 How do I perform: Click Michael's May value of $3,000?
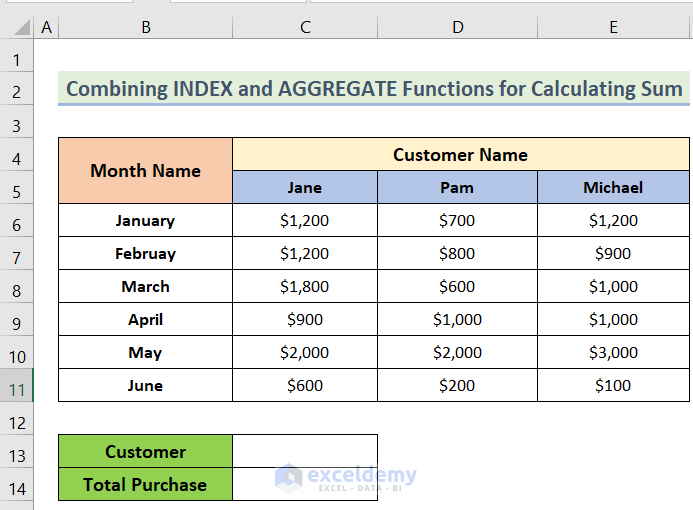tap(613, 353)
